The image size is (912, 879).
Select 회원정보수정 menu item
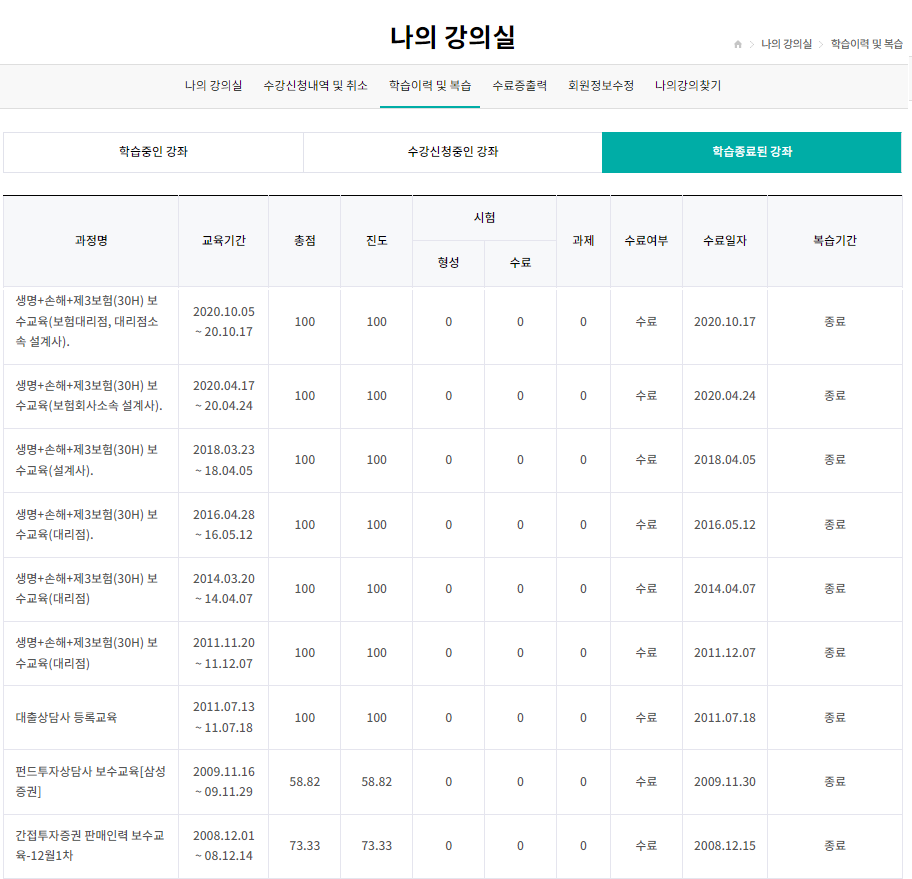(601, 86)
